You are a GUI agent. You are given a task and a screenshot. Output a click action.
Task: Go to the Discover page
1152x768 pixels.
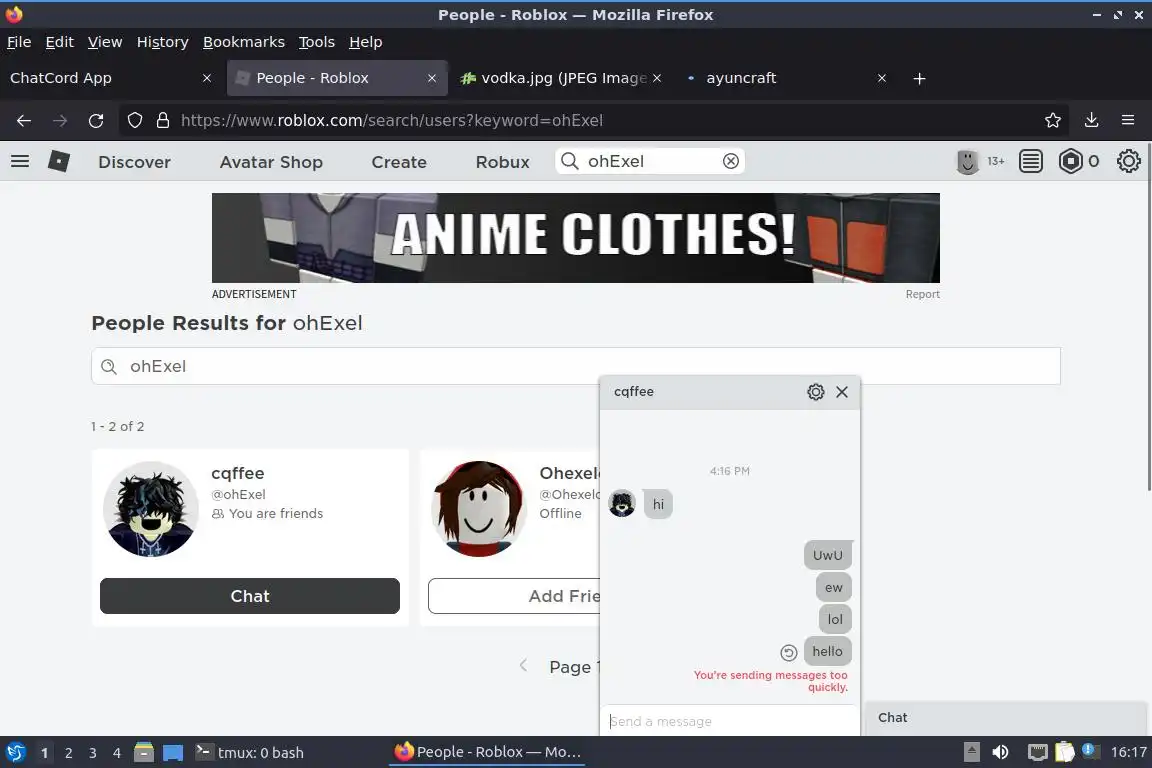coord(134,162)
